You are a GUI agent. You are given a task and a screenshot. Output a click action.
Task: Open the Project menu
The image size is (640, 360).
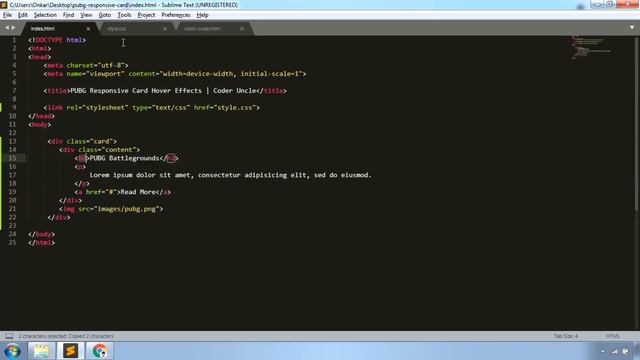146,15
